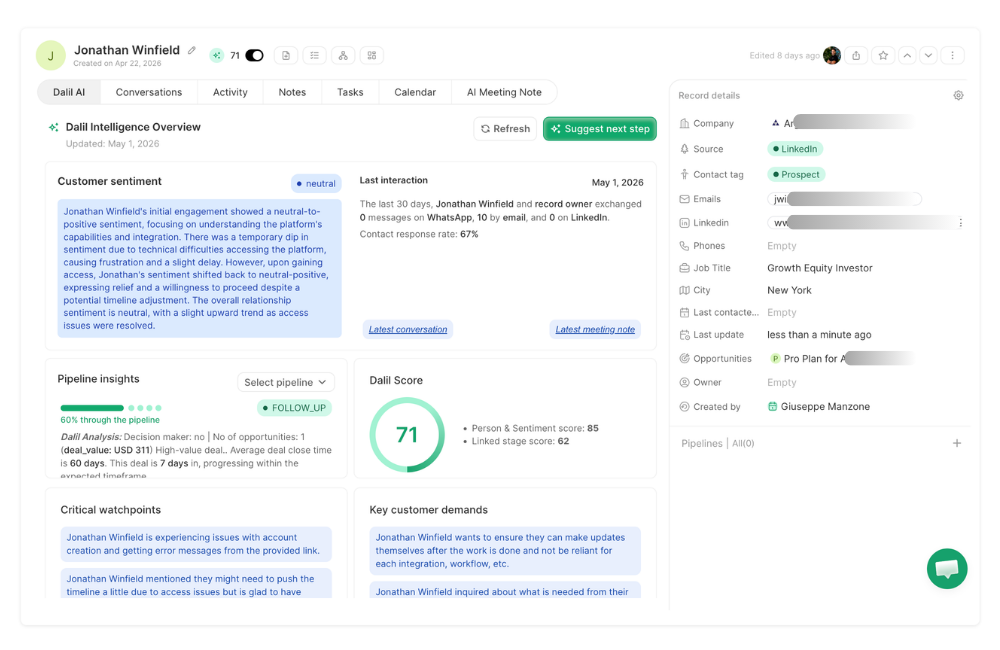Click the empty Phones field
This screenshot has height=650, width=1000.
pyautogui.click(x=782, y=246)
